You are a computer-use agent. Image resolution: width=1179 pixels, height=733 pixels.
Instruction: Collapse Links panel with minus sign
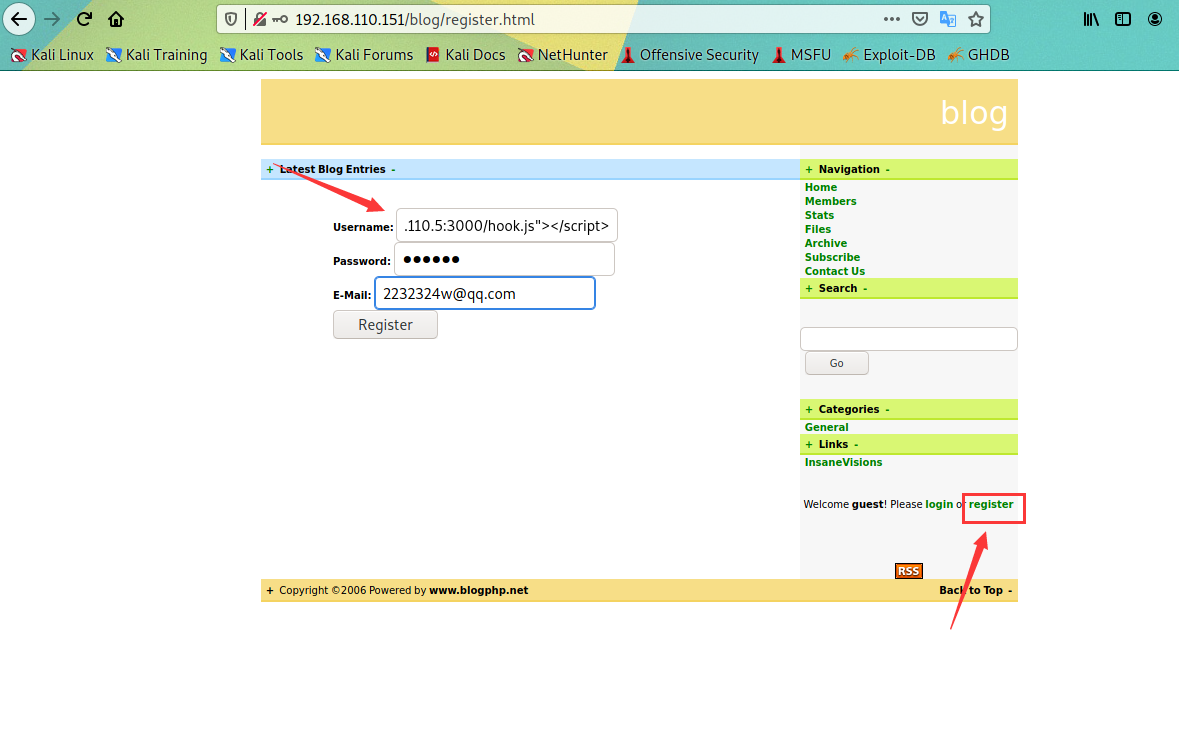click(856, 444)
